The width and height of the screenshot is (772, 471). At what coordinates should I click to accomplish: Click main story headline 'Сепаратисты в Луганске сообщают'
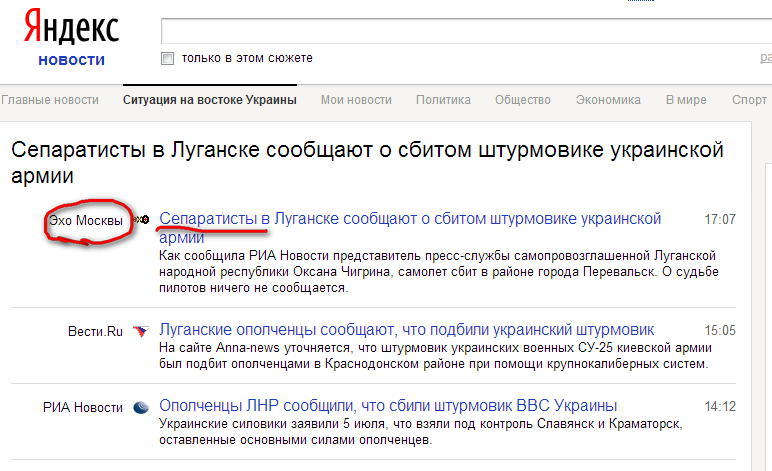coord(367,162)
